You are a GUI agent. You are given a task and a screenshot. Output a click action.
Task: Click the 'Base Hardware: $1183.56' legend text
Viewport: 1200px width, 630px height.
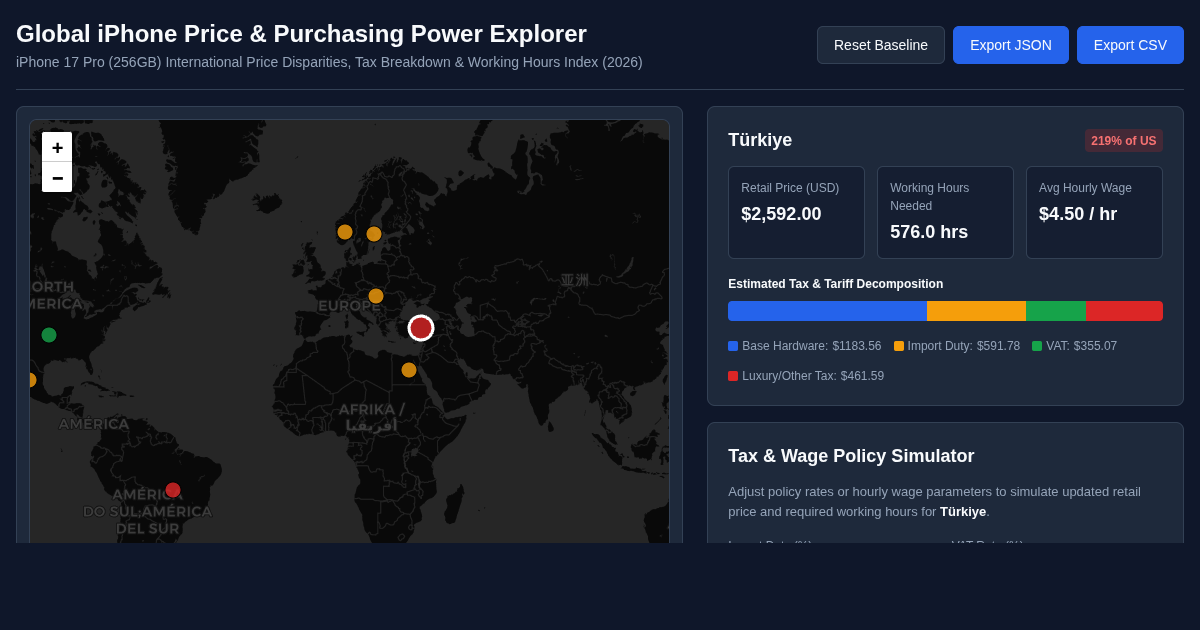(x=812, y=346)
